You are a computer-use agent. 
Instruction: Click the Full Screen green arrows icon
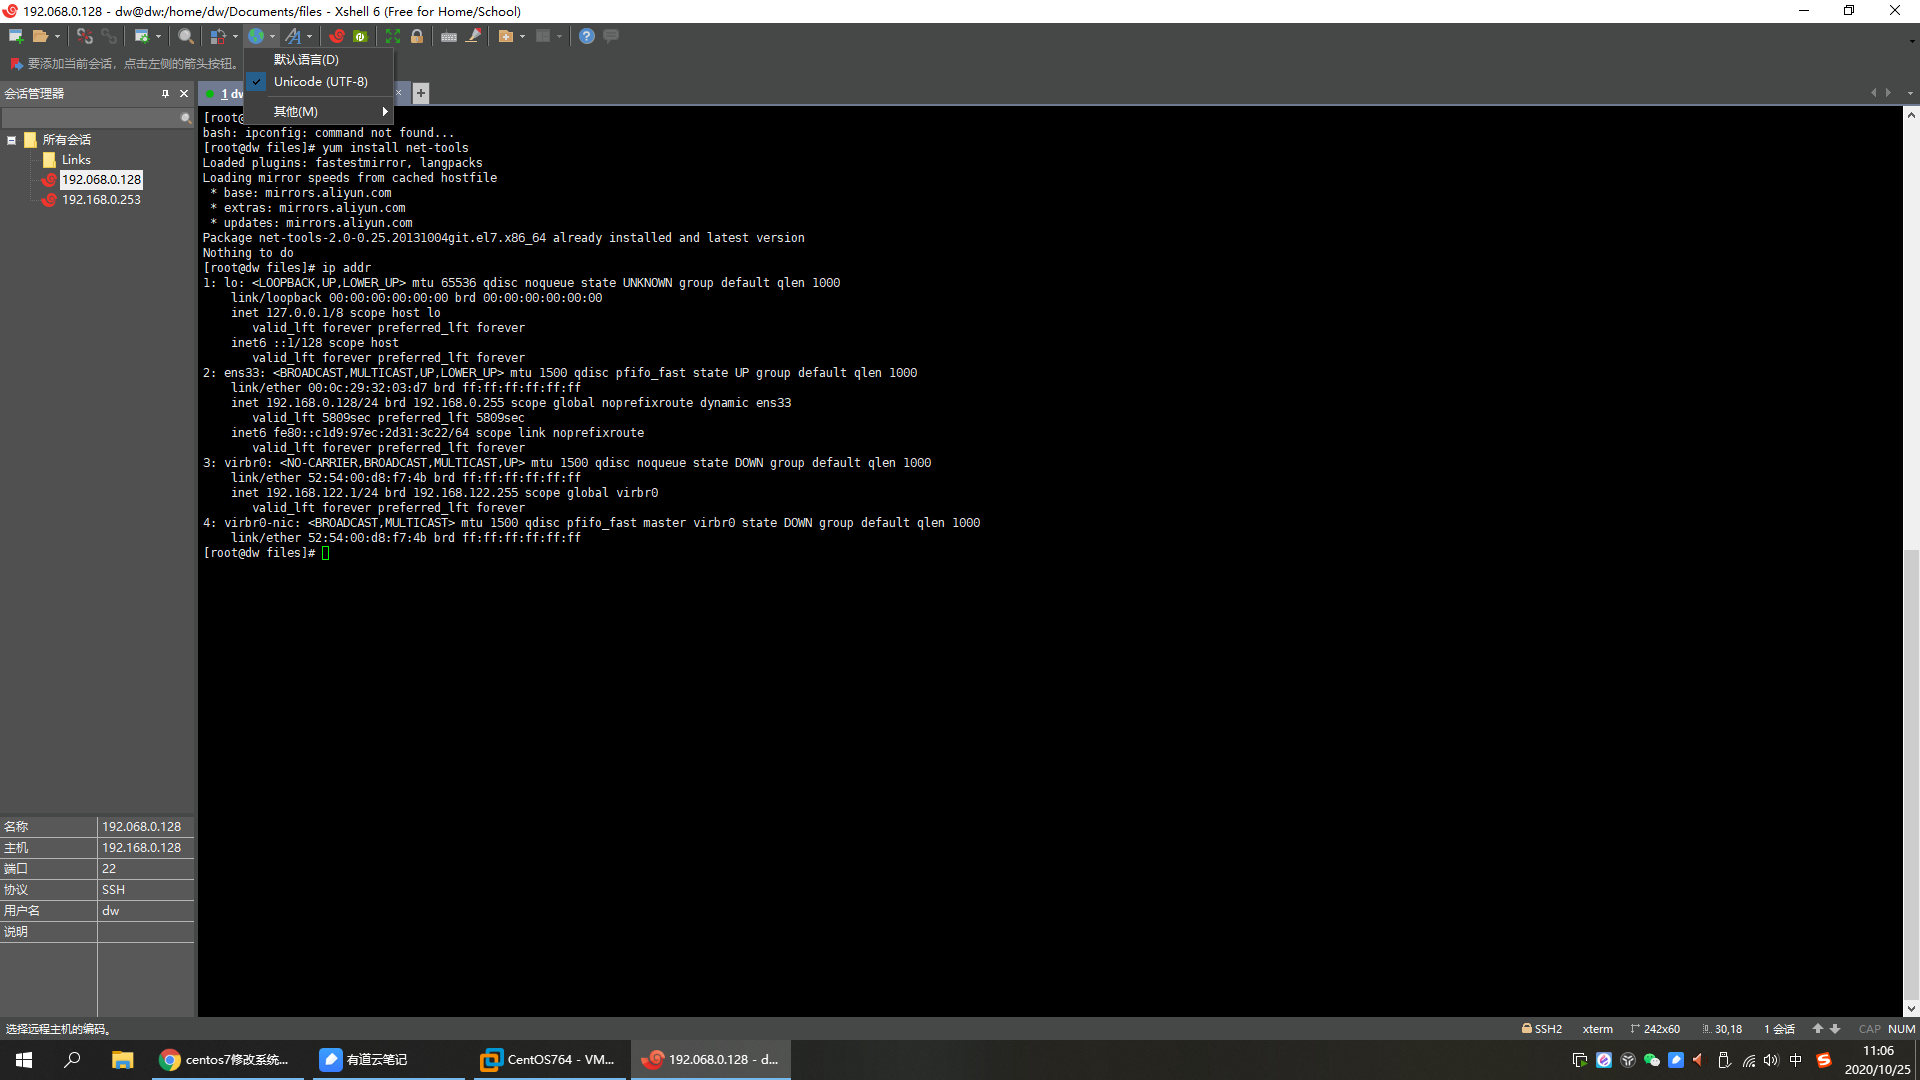pos(393,36)
